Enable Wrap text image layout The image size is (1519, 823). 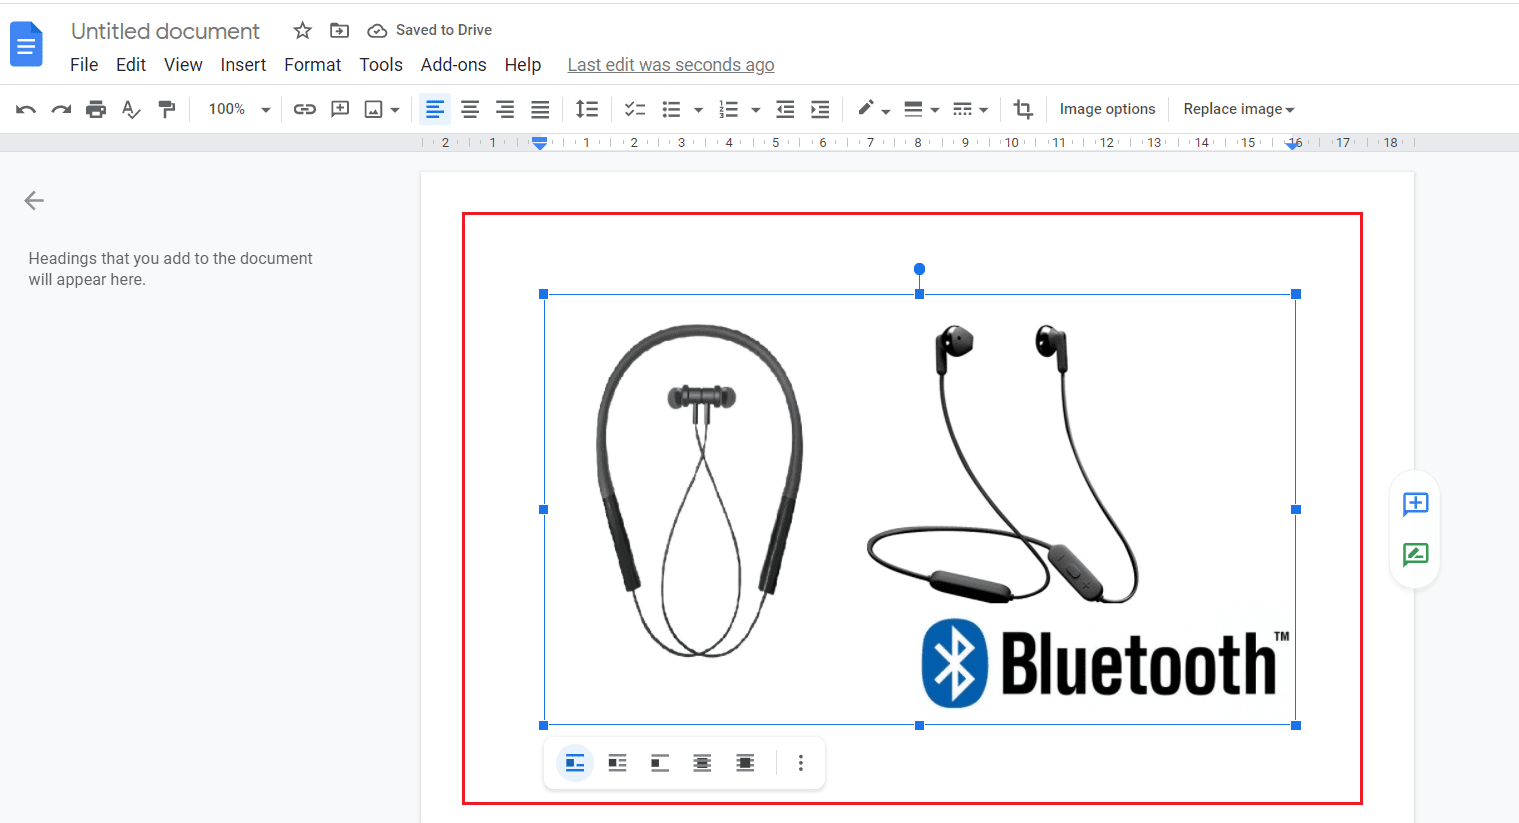click(x=617, y=764)
